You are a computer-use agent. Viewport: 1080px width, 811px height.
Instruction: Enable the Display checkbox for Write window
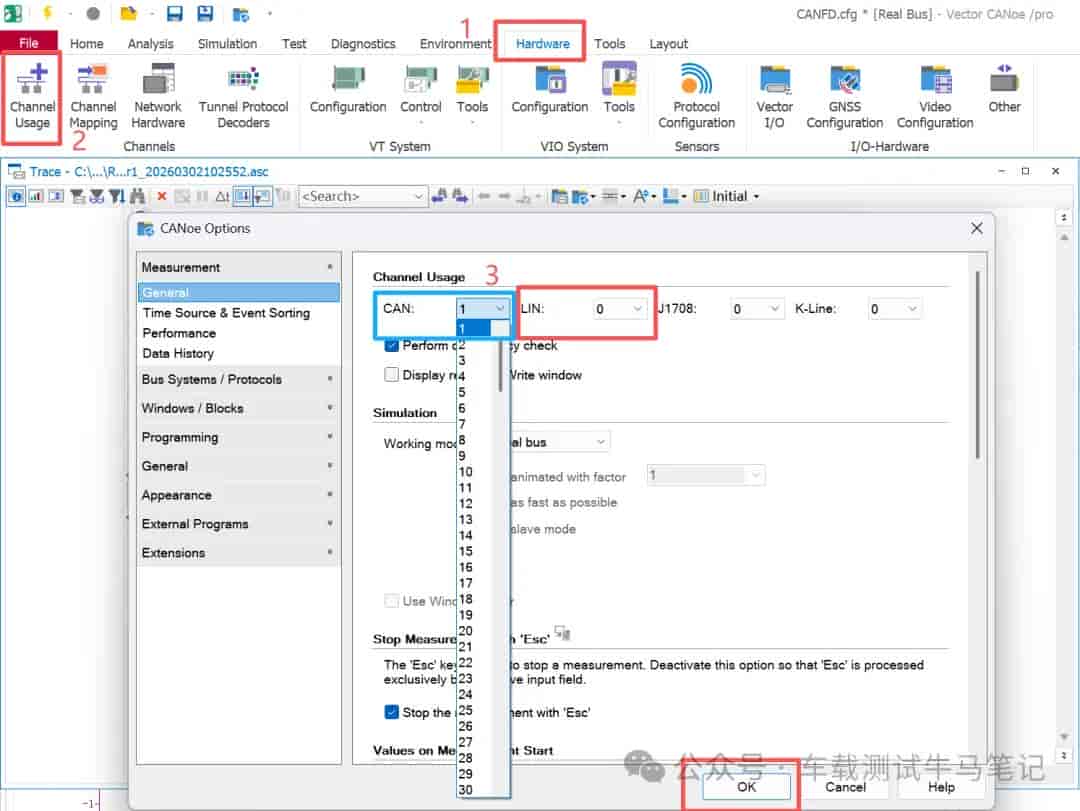coord(391,375)
